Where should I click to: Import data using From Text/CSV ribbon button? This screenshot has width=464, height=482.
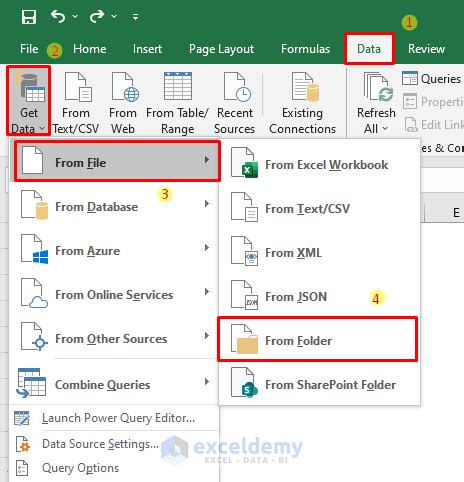(76, 103)
